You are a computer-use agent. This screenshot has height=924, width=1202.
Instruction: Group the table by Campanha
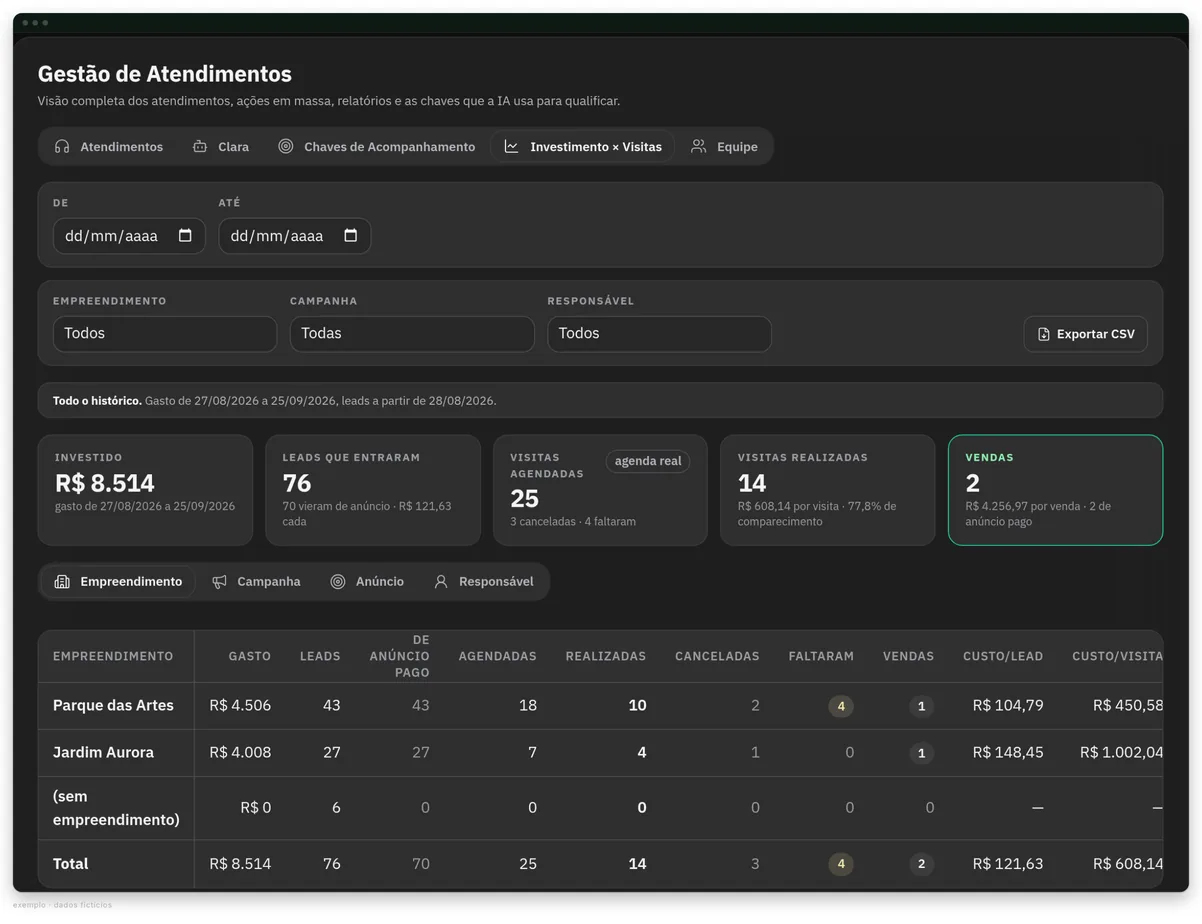[x=256, y=582]
